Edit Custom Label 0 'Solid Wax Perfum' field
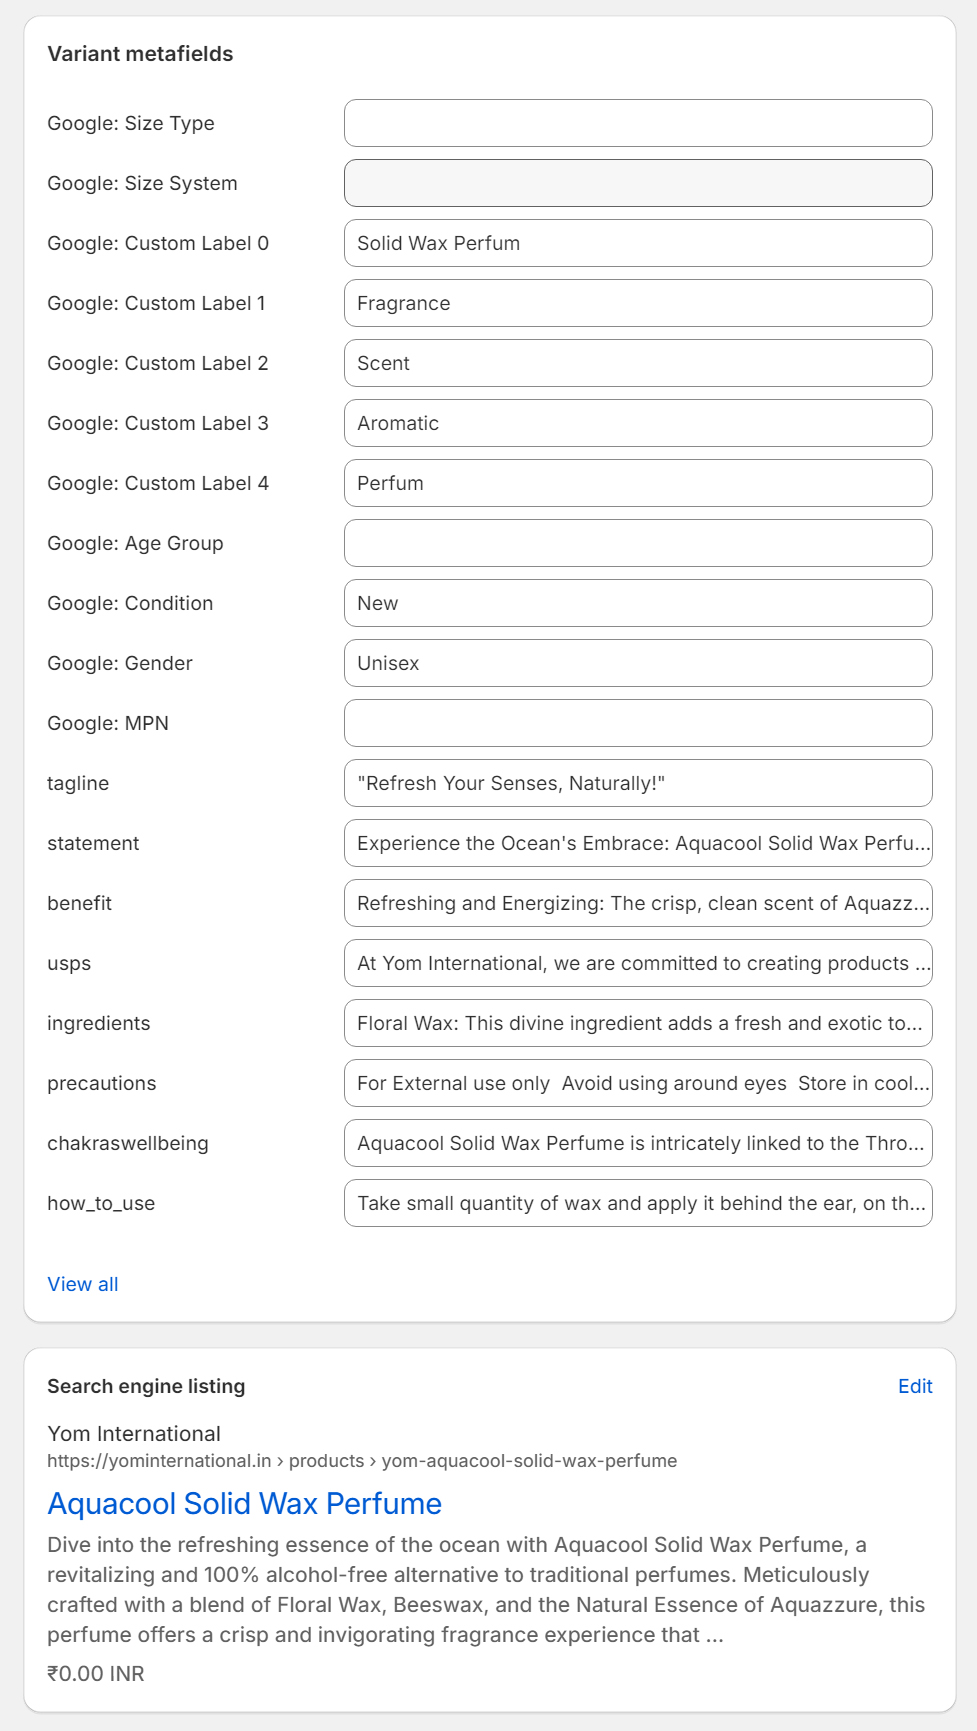977x1731 pixels. pyautogui.click(x=638, y=243)
